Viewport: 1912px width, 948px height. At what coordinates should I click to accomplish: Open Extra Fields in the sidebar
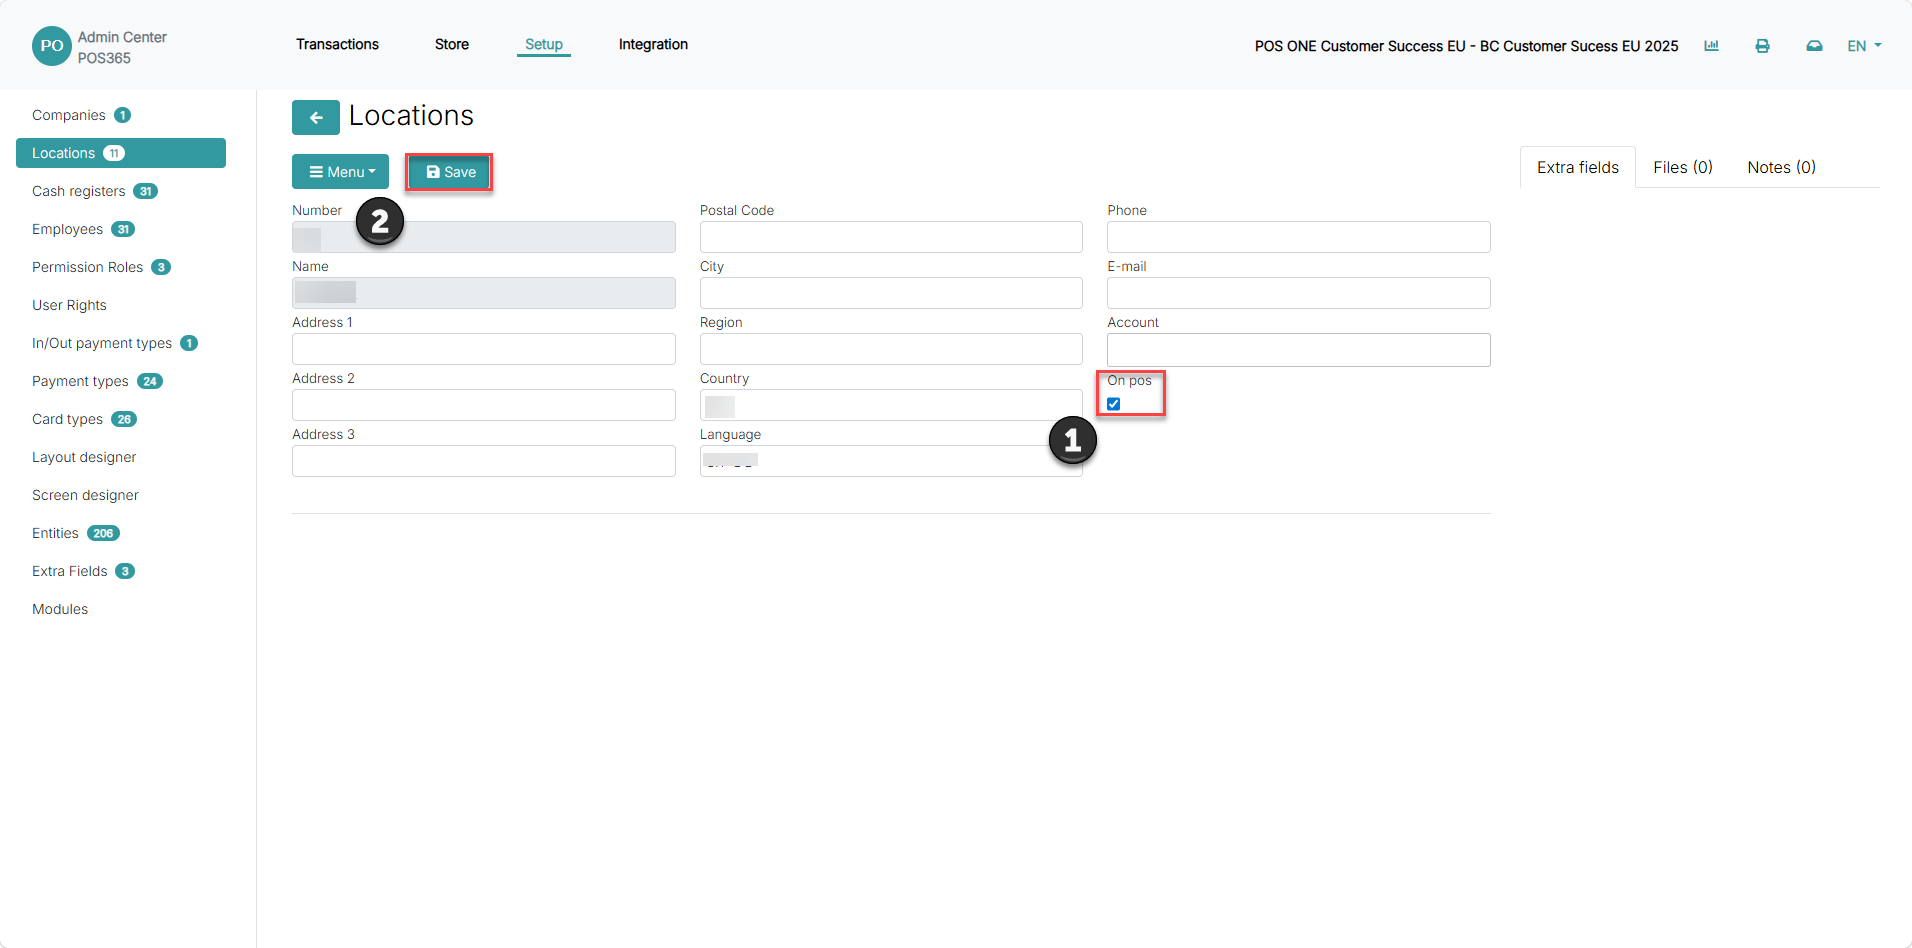coord(83,571)
